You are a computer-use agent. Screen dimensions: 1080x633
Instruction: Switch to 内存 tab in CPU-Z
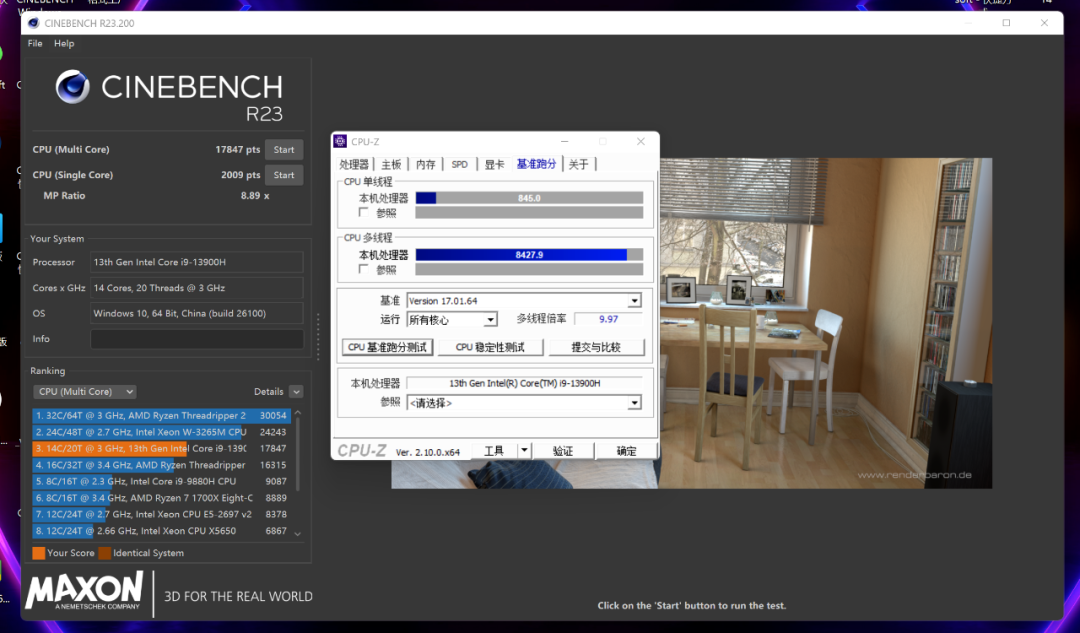click(426, 164)
